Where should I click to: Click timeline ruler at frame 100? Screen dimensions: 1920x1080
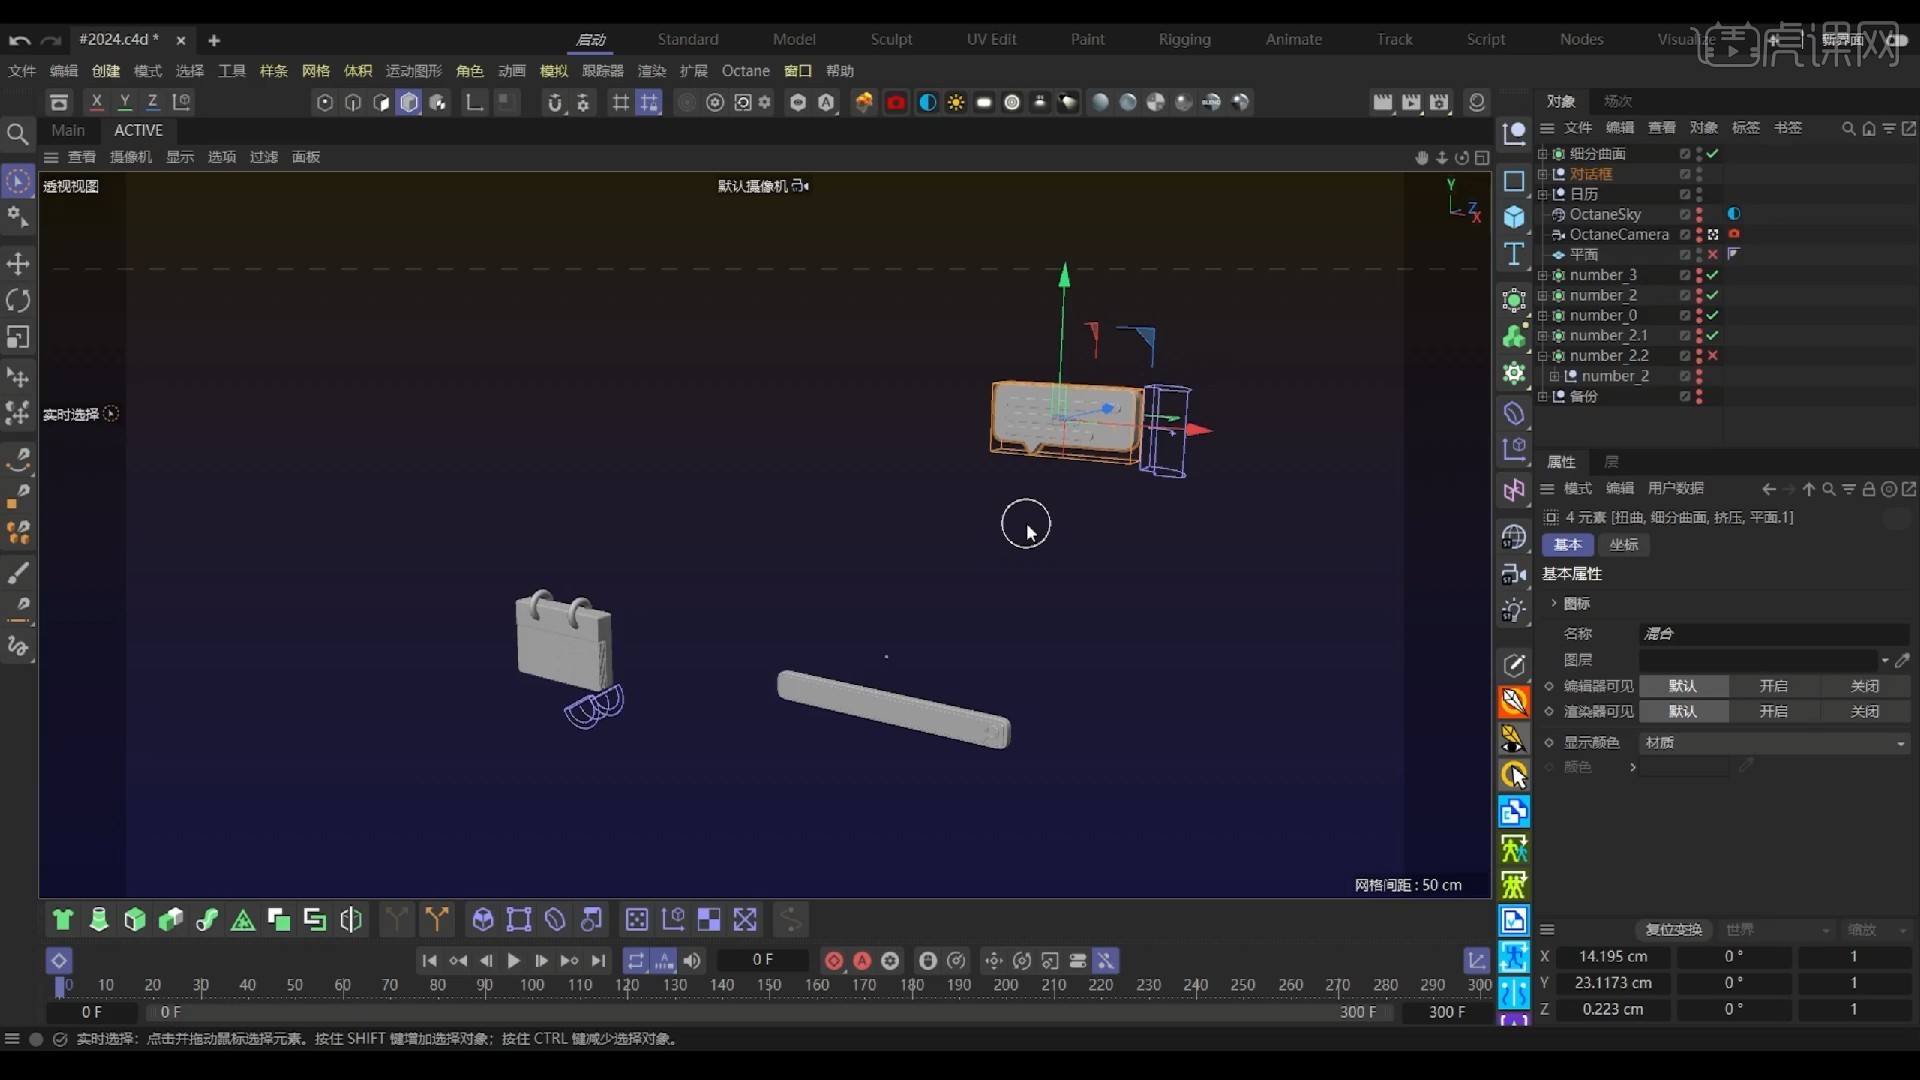(x=532, y=985)
